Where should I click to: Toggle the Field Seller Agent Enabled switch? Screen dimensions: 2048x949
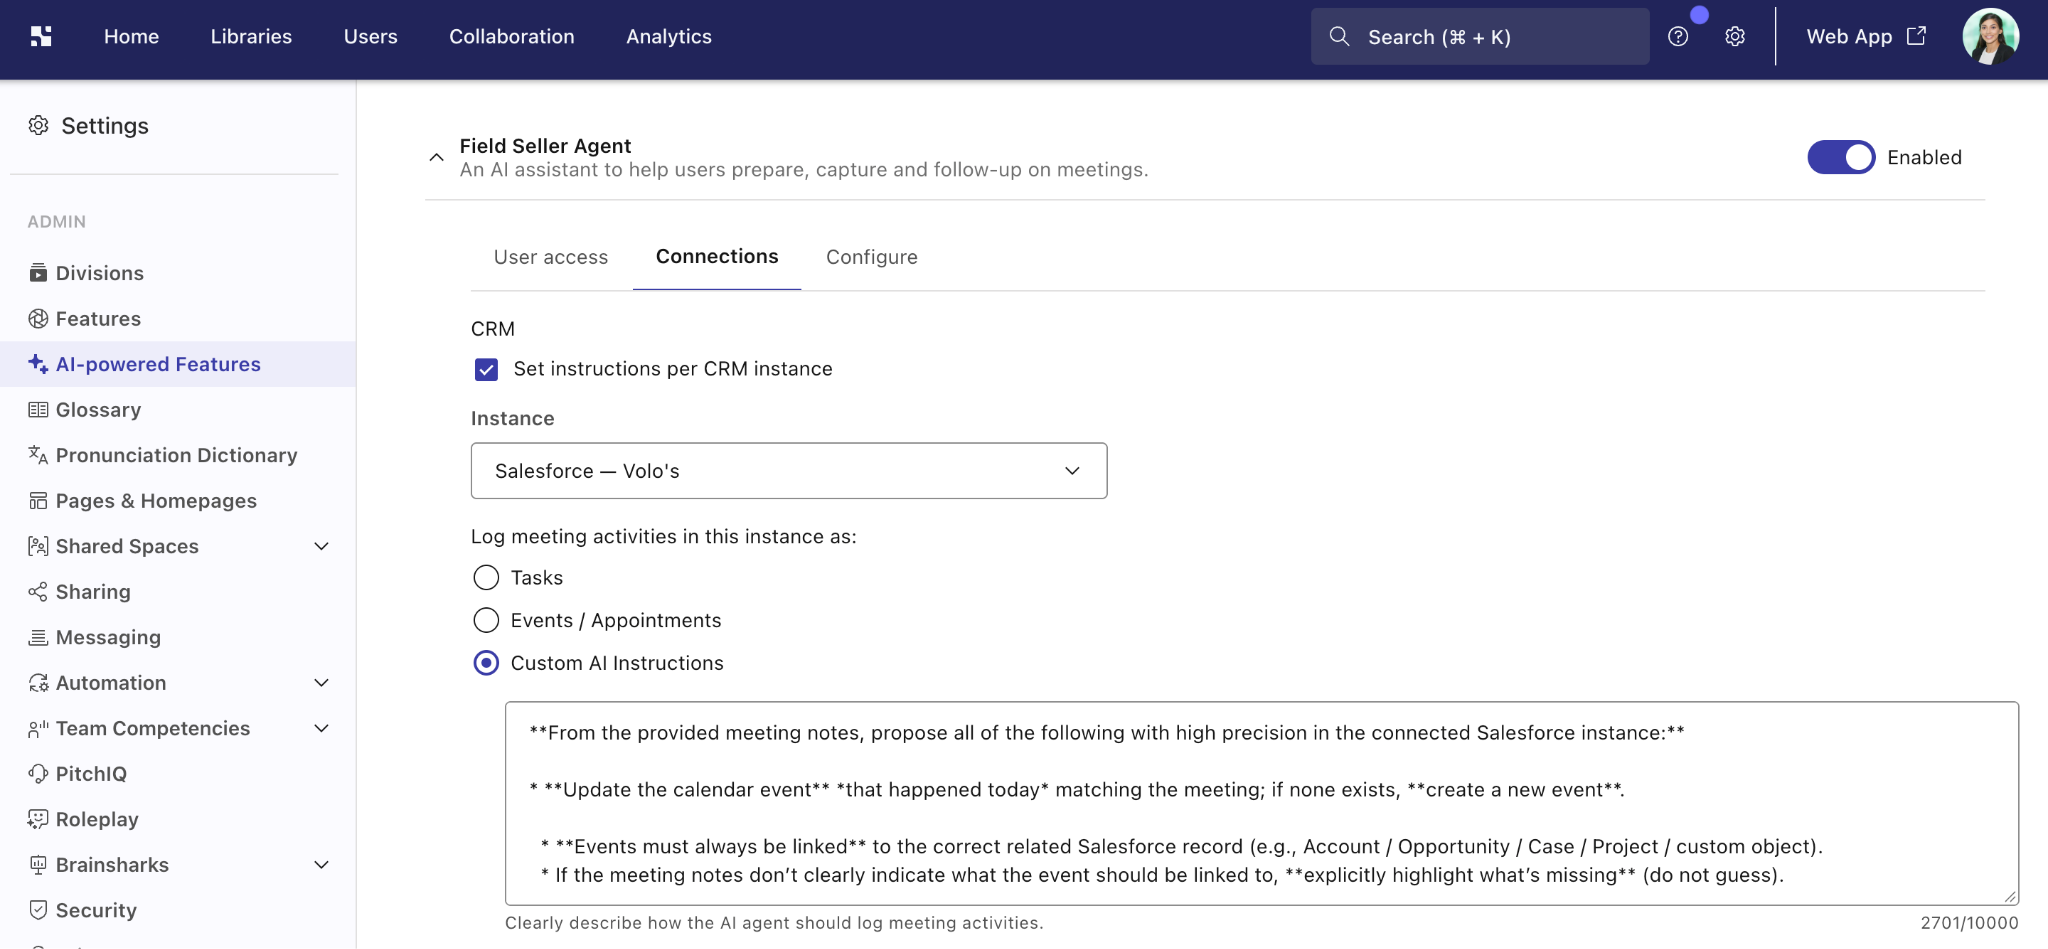pos(1841,157)
